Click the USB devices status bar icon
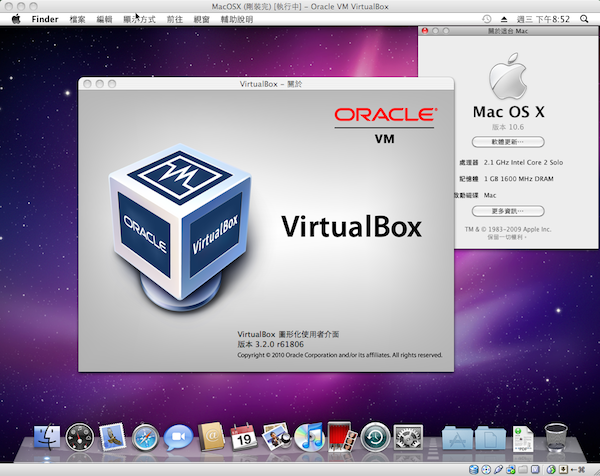 pos(499,469)
